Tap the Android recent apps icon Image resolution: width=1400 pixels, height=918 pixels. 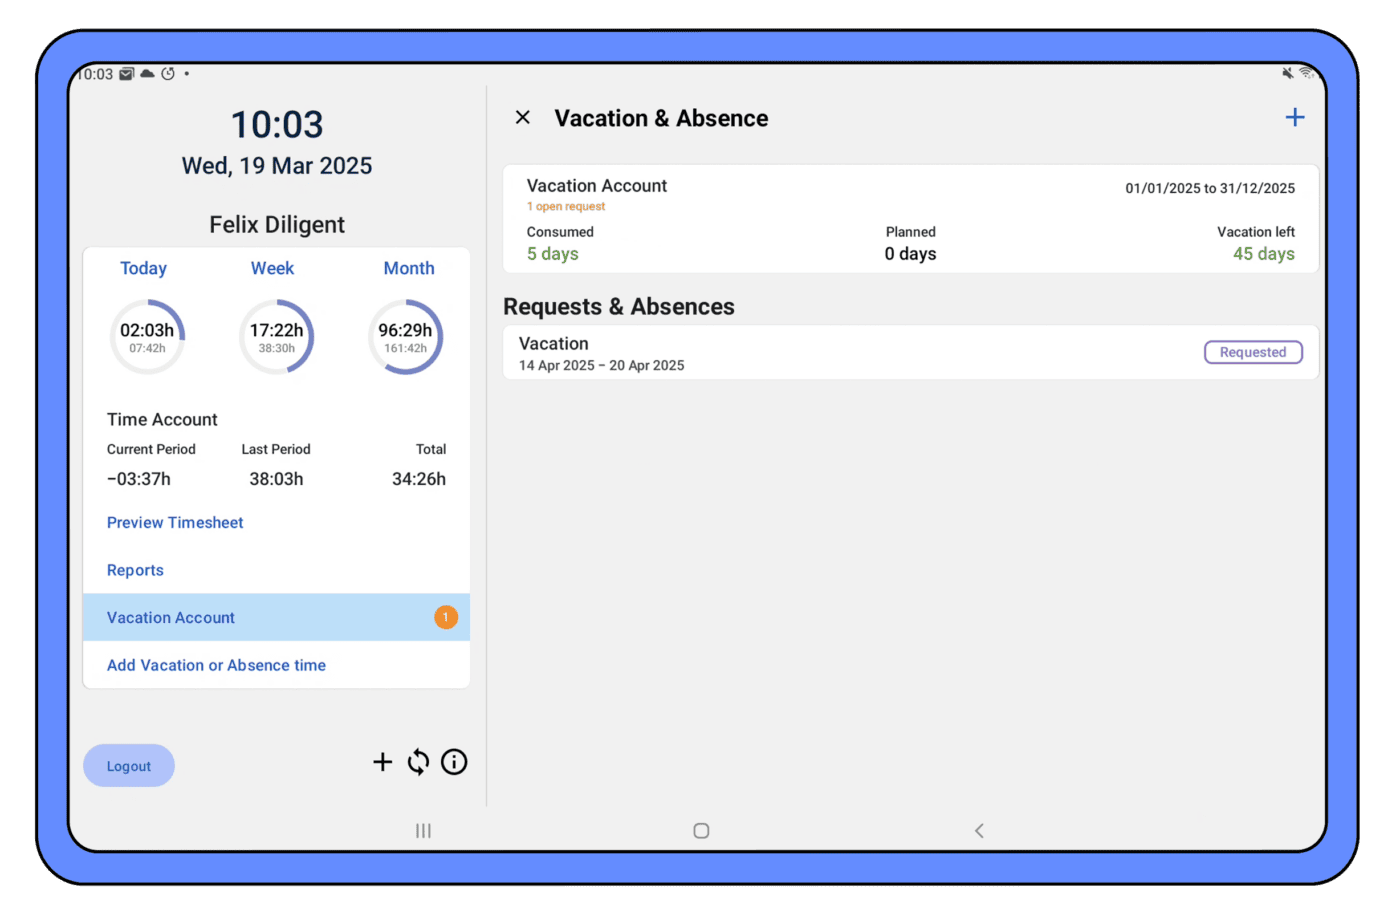click(x=423, y=831)
